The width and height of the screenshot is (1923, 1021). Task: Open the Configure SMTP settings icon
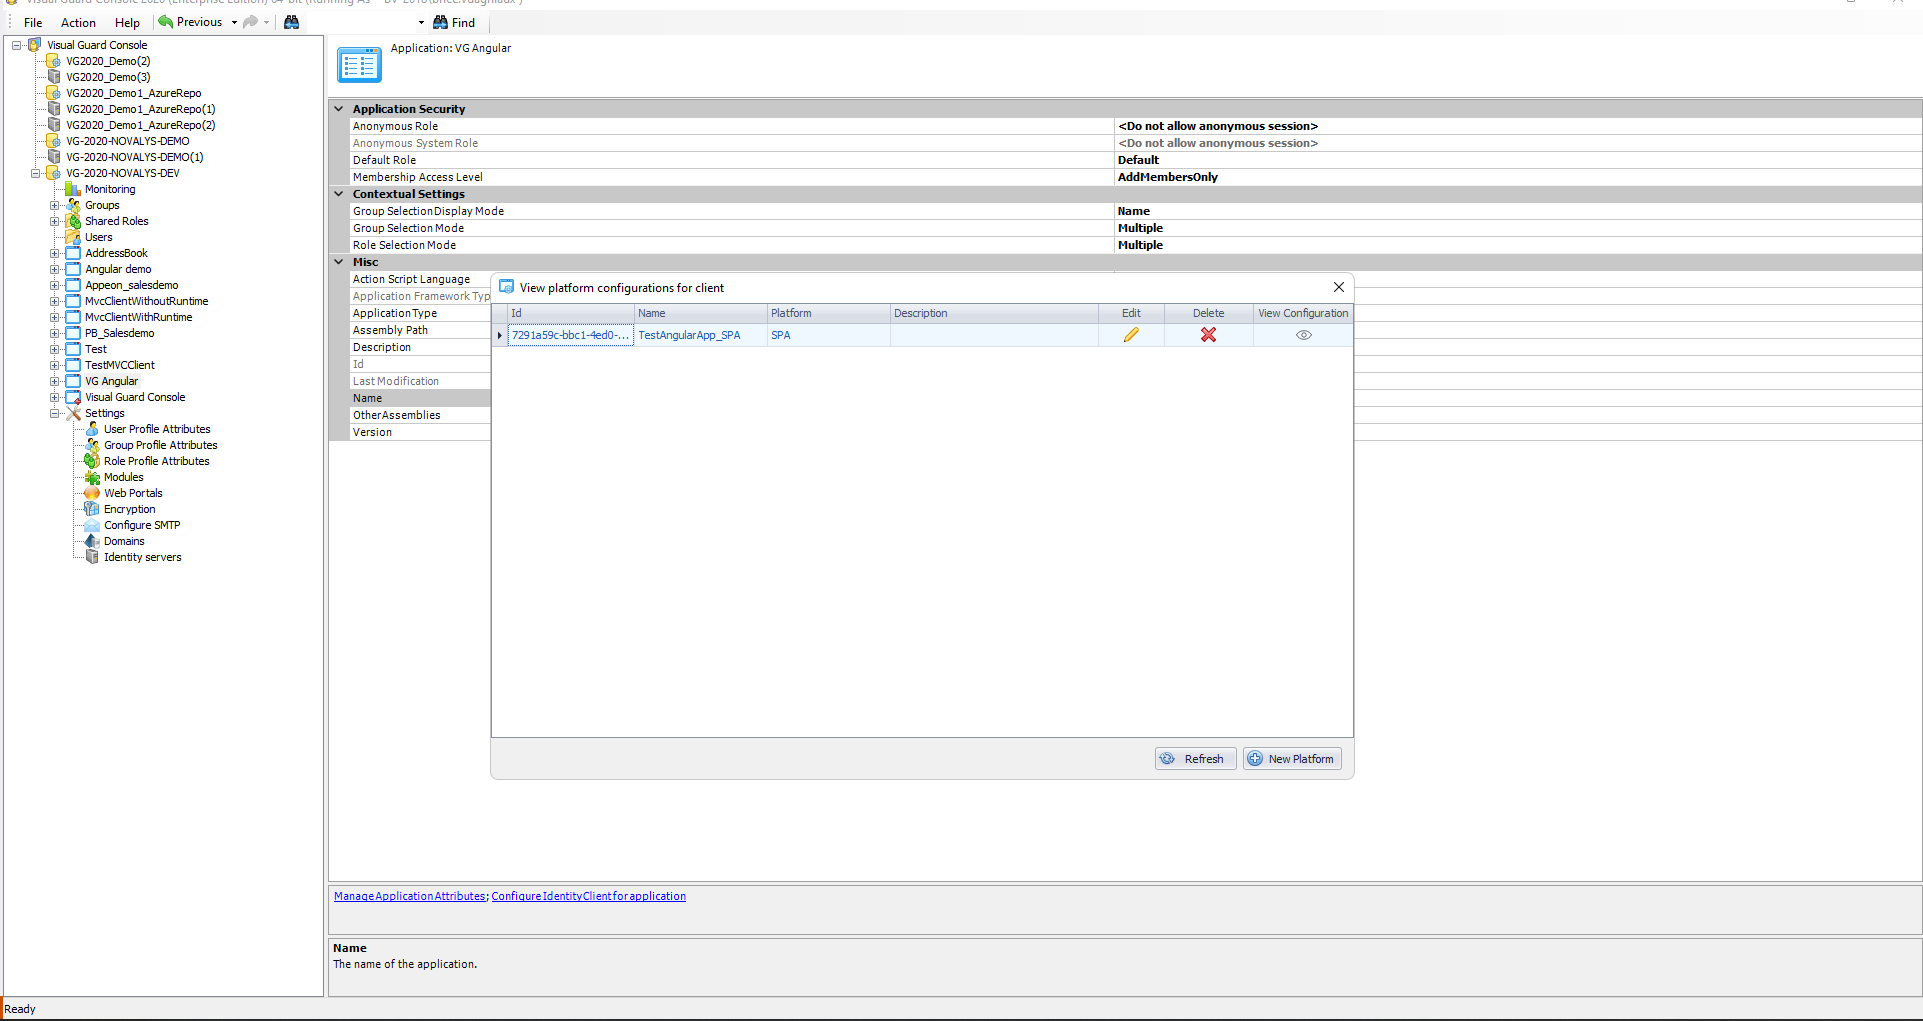click(x=92, y=525)
